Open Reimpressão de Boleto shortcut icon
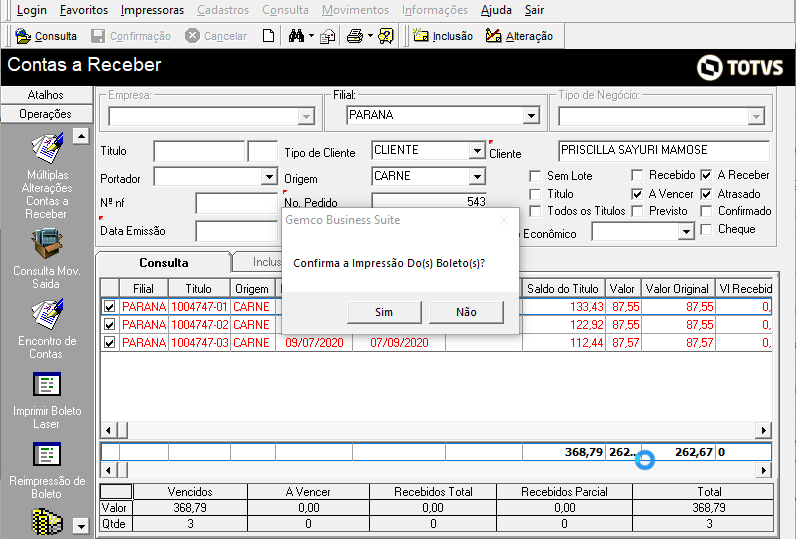 (47, 454)
